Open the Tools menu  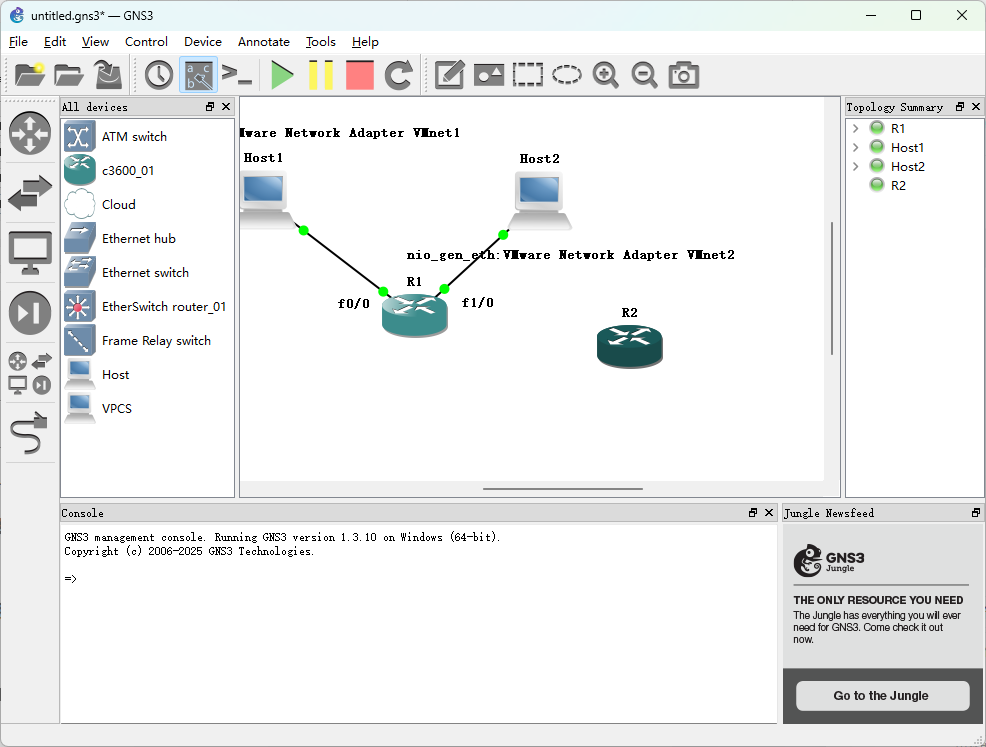coord(321,42)
